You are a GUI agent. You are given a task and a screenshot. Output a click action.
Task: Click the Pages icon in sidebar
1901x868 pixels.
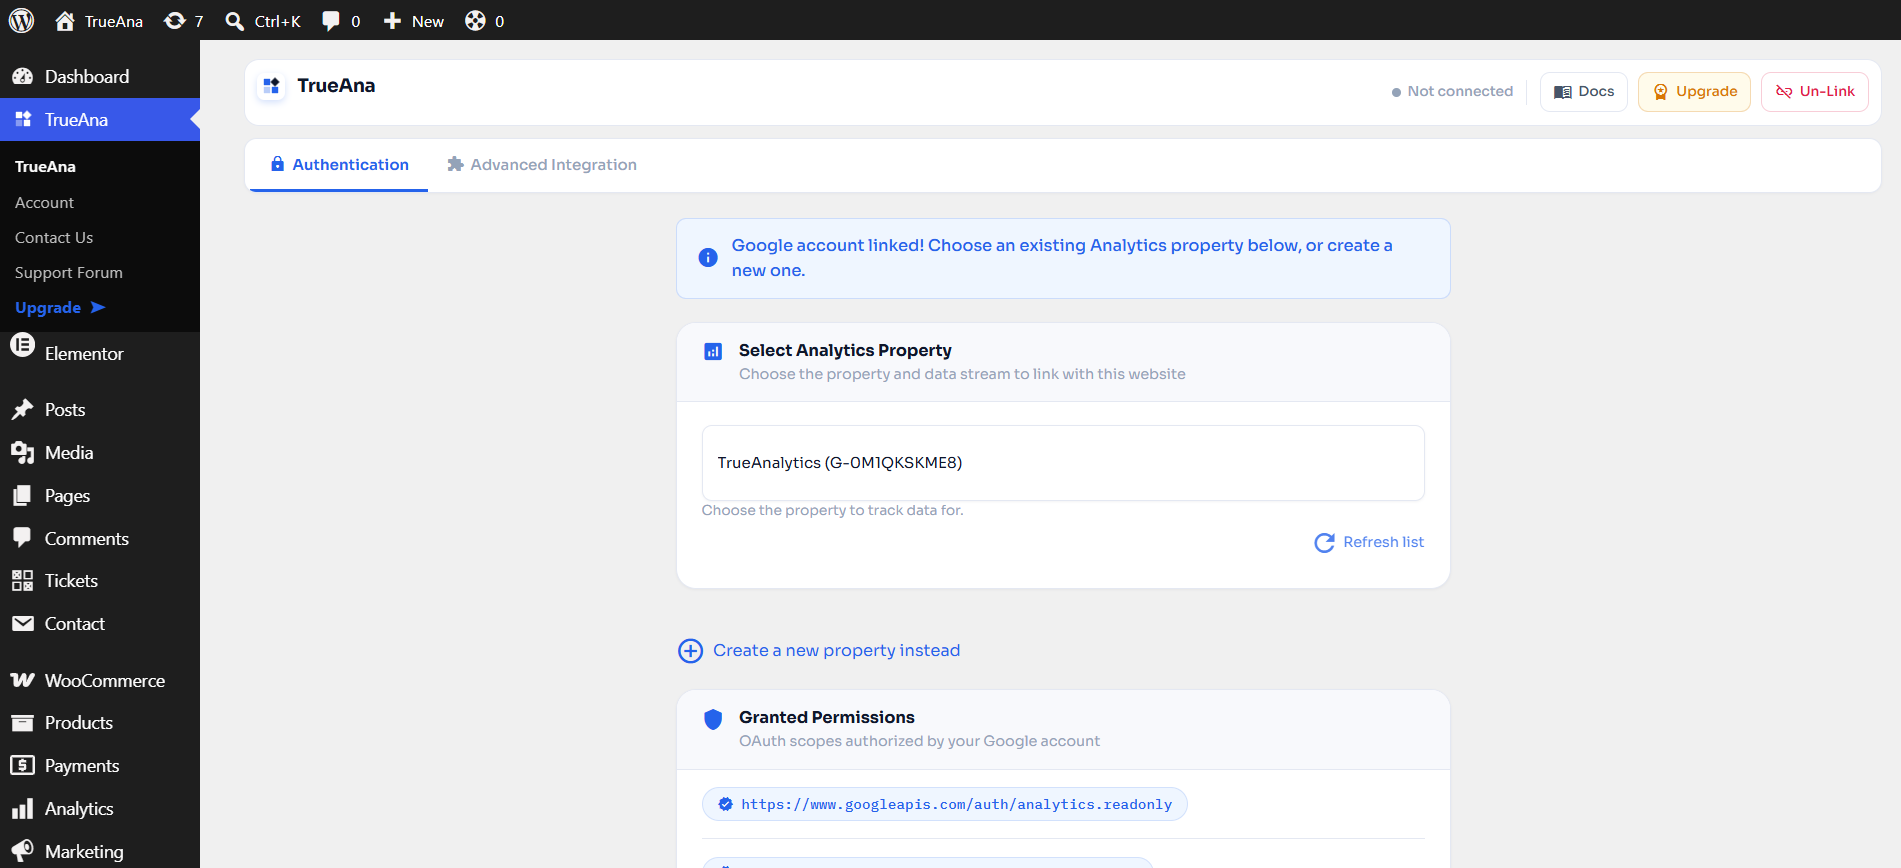pyautogui.click(x=22, y=496)
